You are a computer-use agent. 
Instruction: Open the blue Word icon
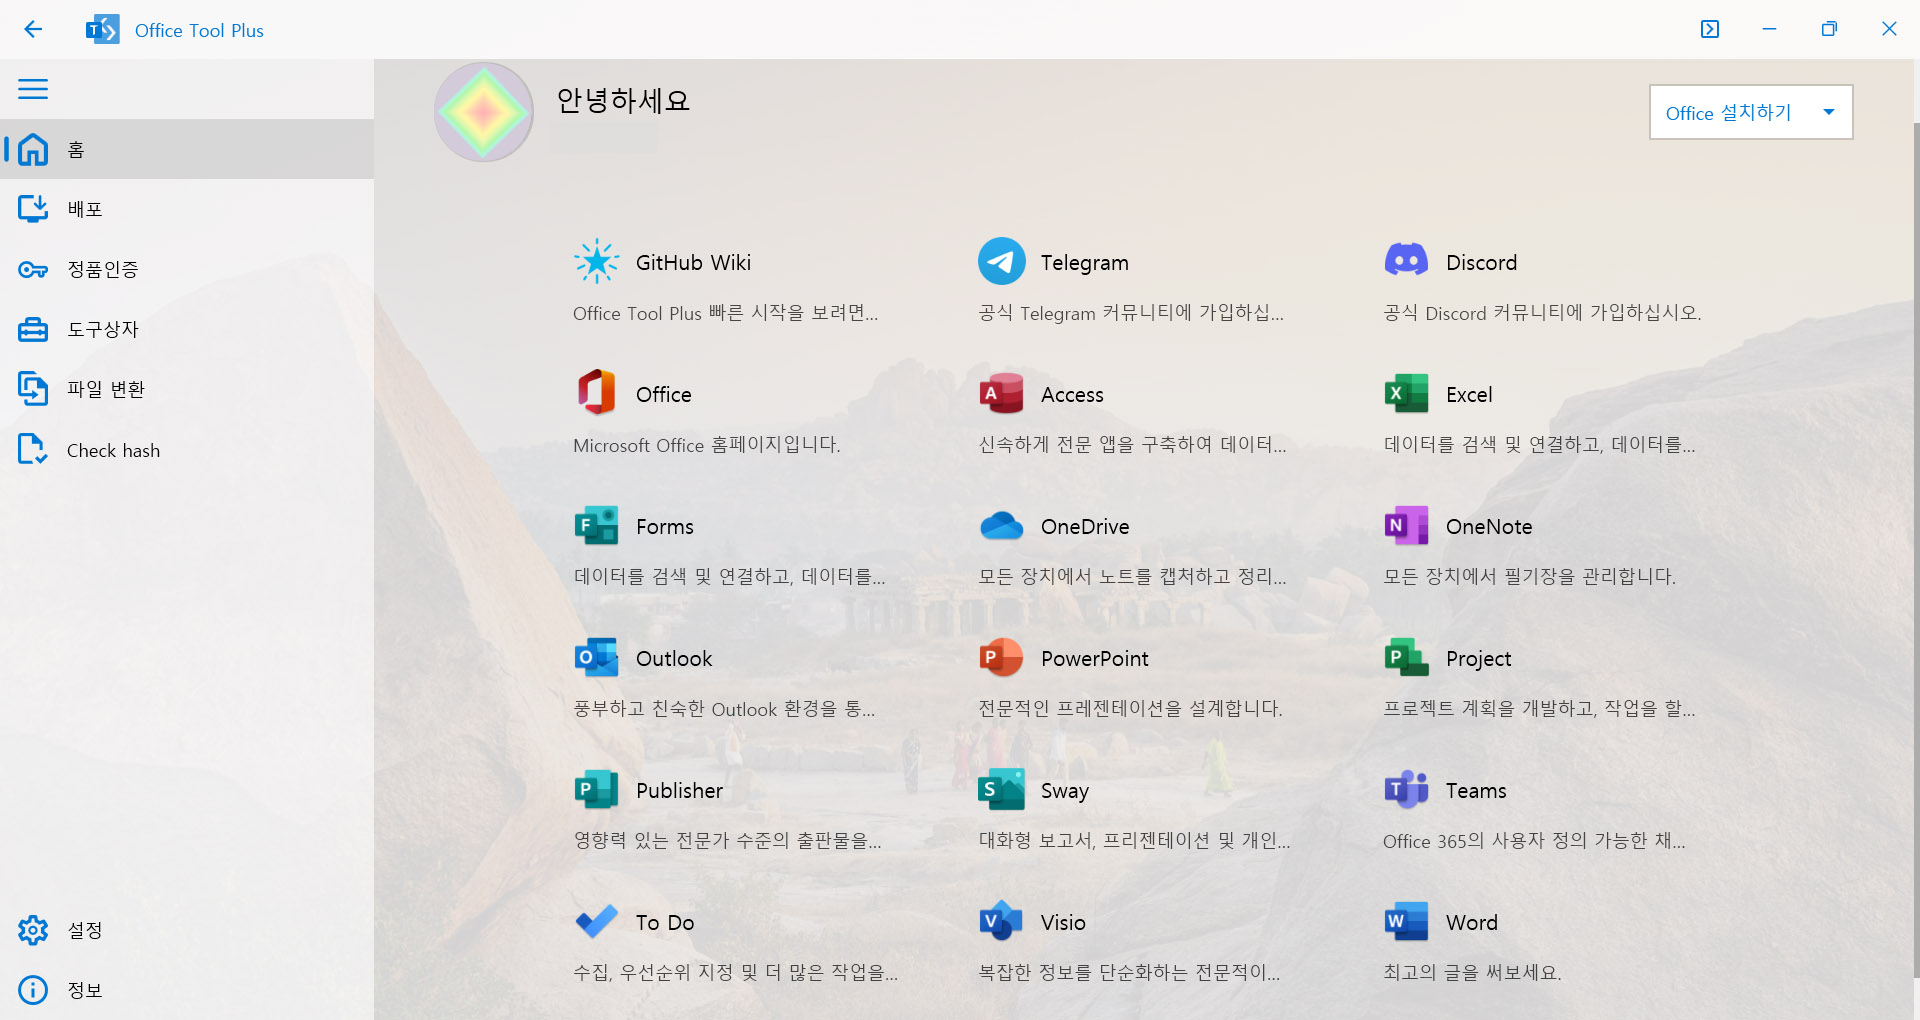pyautogui.click(x=1407, y=921)
